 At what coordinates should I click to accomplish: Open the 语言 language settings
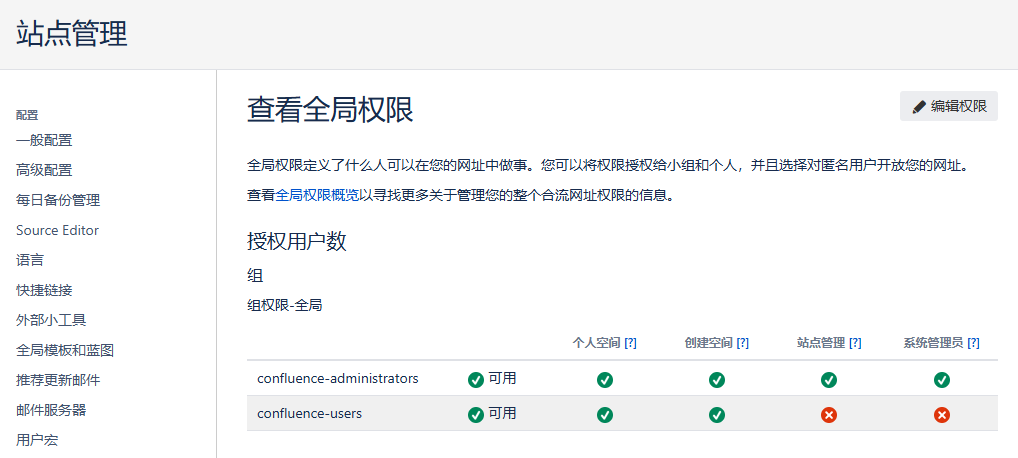click(30, 260)
